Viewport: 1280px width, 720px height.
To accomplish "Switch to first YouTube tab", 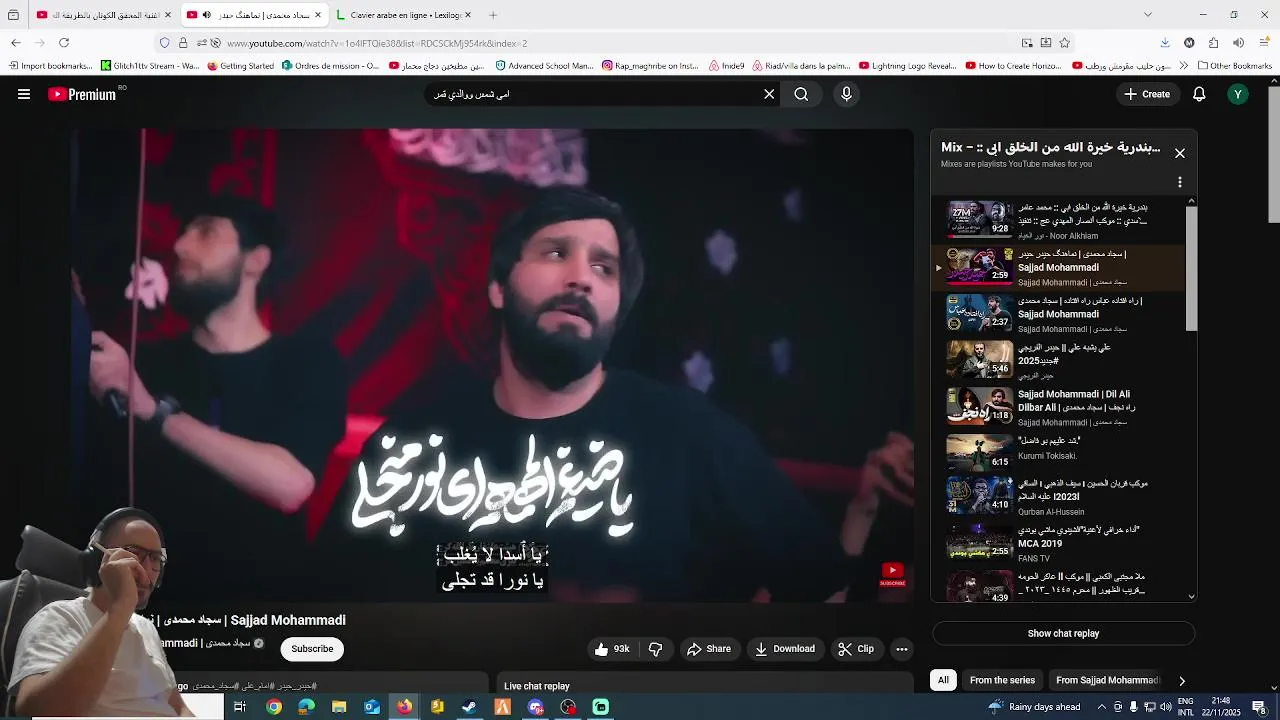I will [x=103, y=15].
